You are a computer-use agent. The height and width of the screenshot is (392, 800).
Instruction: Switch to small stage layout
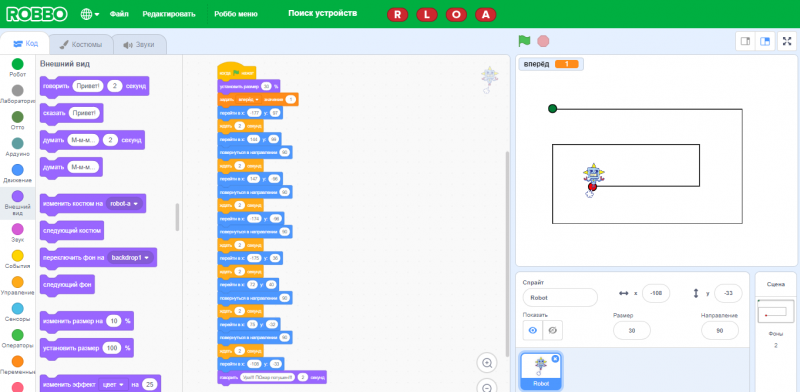coord(745,41)
